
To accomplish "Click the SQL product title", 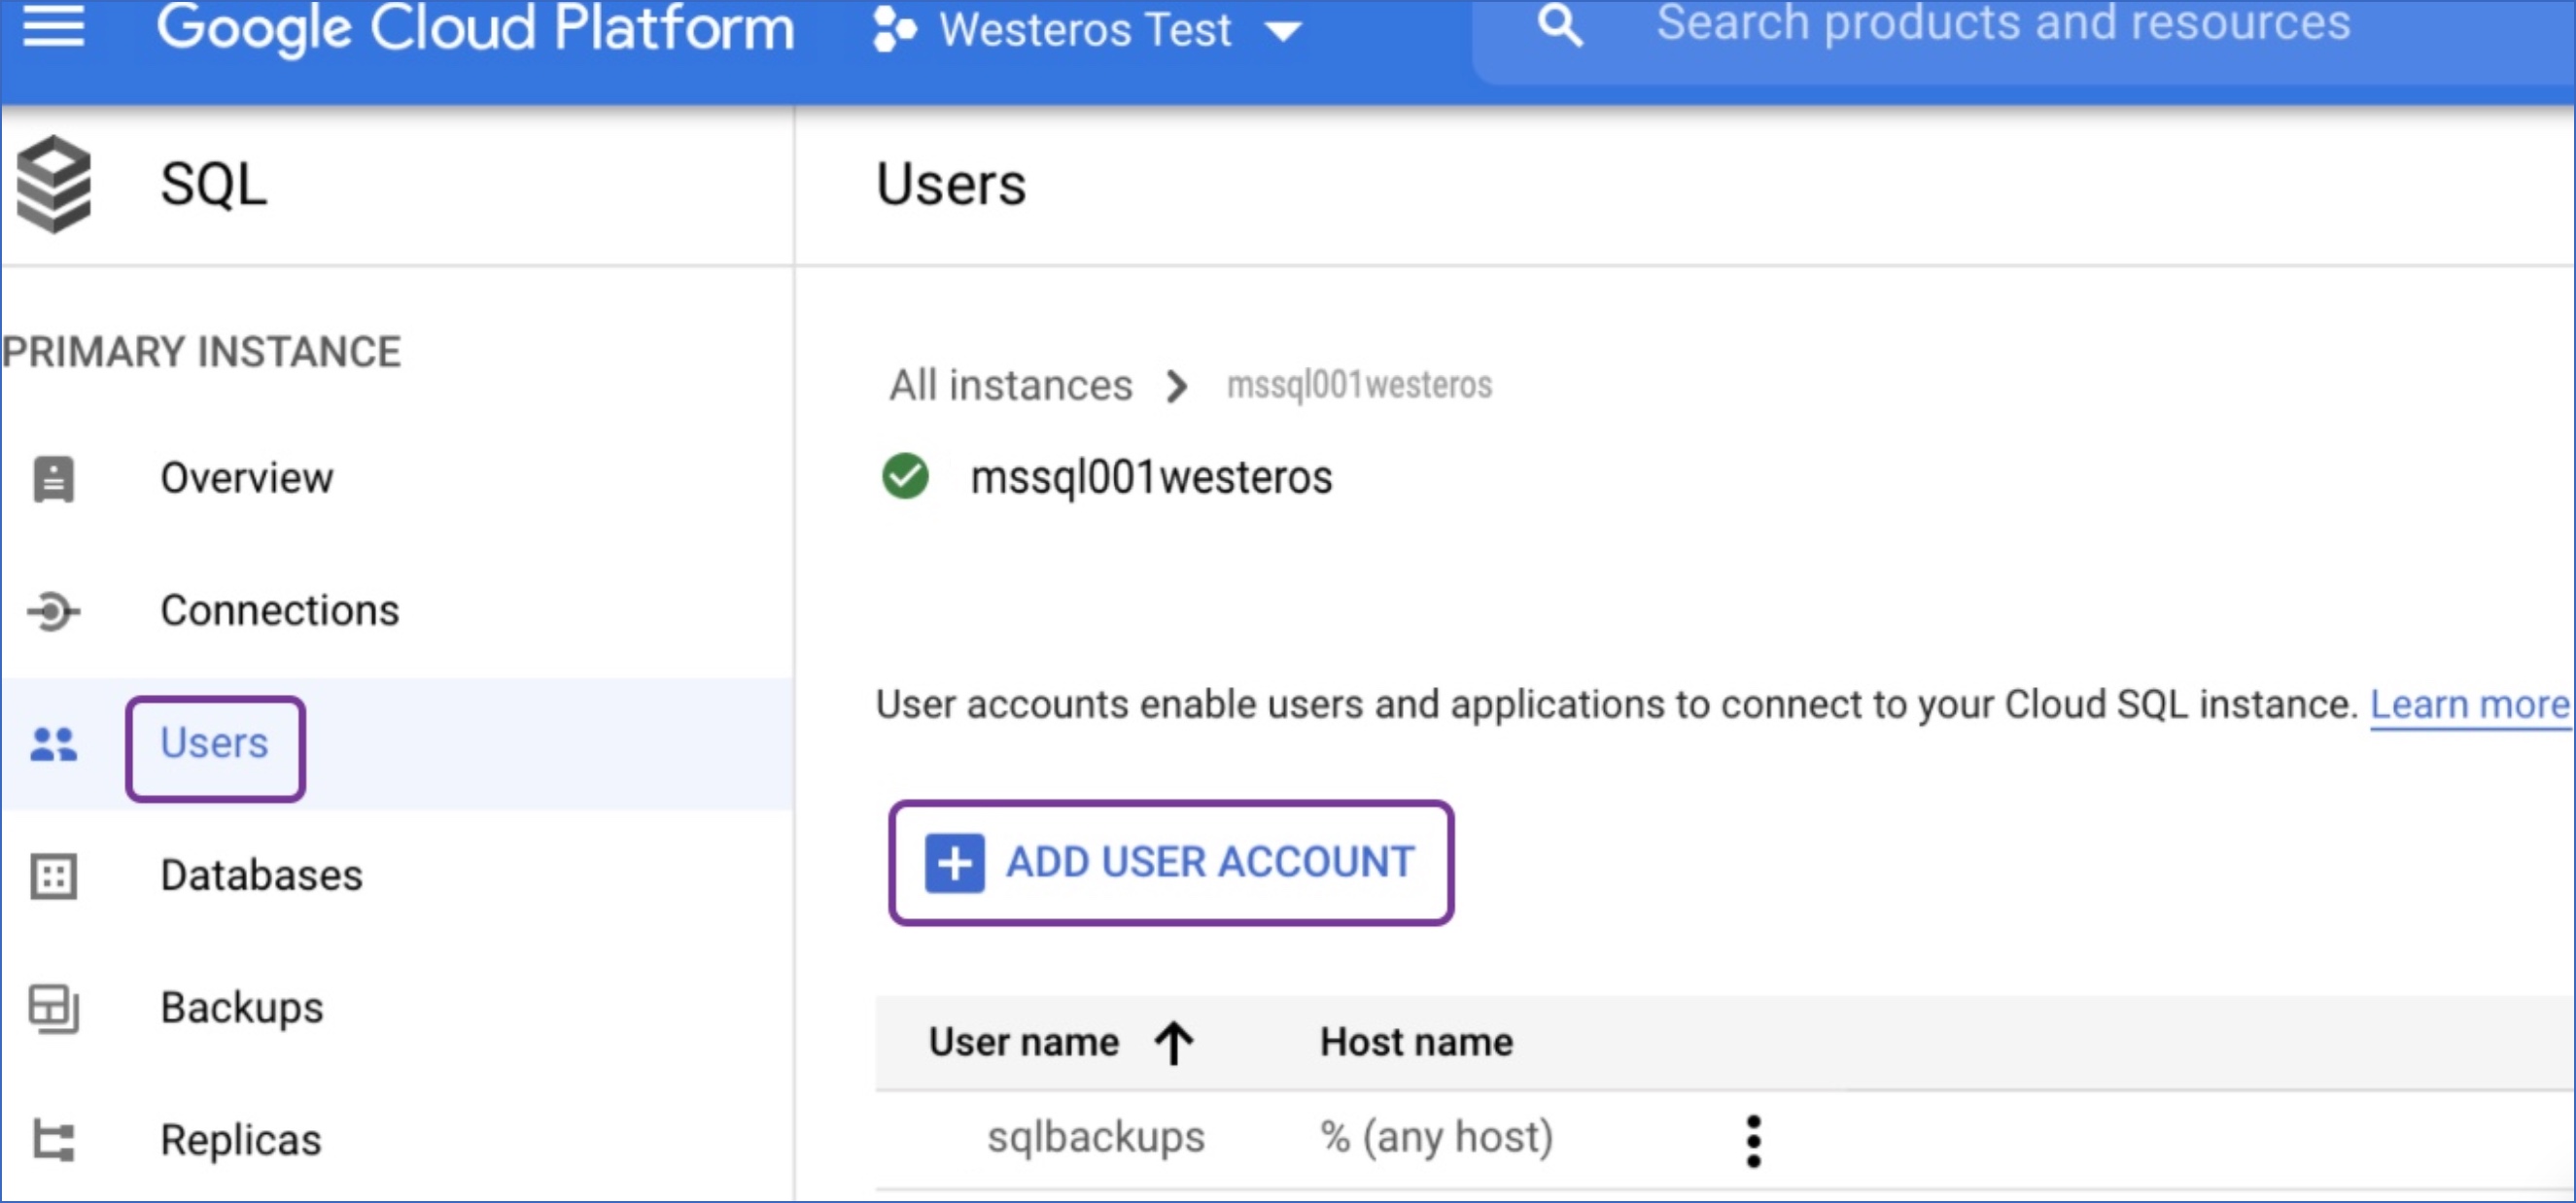I will click(x=214, y=184).
